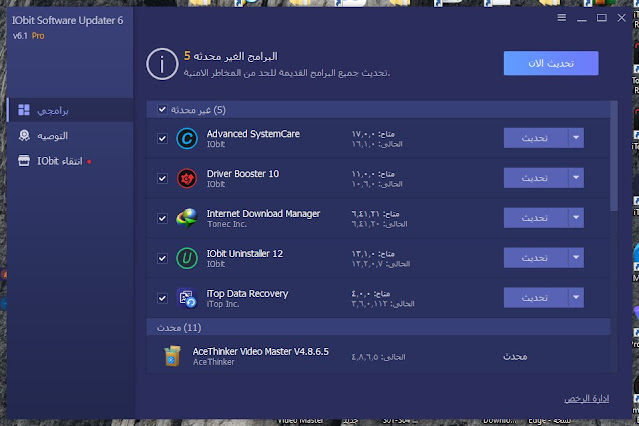Click the badge icon next to التوصية
This screenshot has width=639, height=426.
tap(24, 135)
